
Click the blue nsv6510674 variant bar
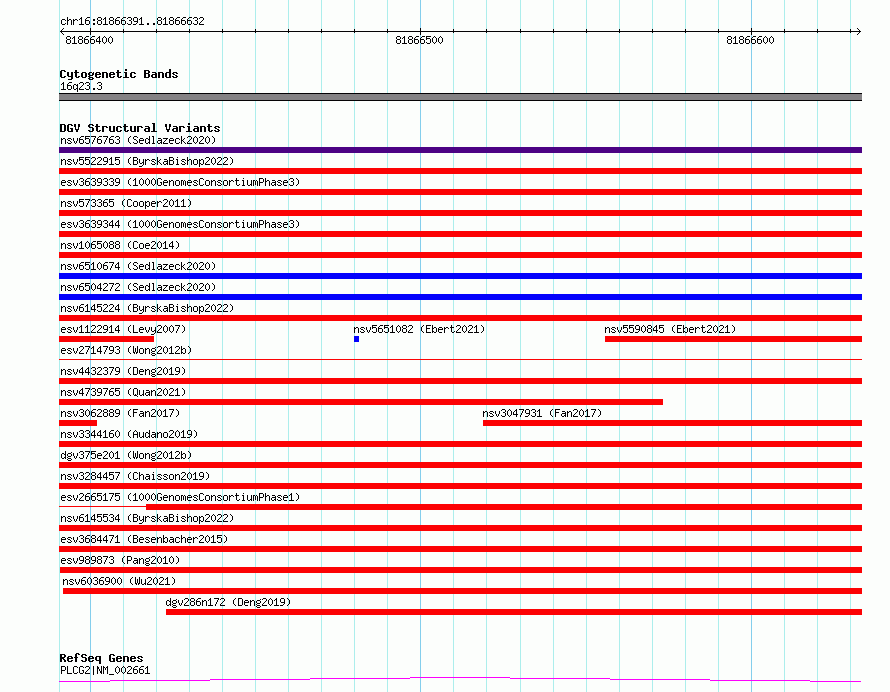click(460, 276)
